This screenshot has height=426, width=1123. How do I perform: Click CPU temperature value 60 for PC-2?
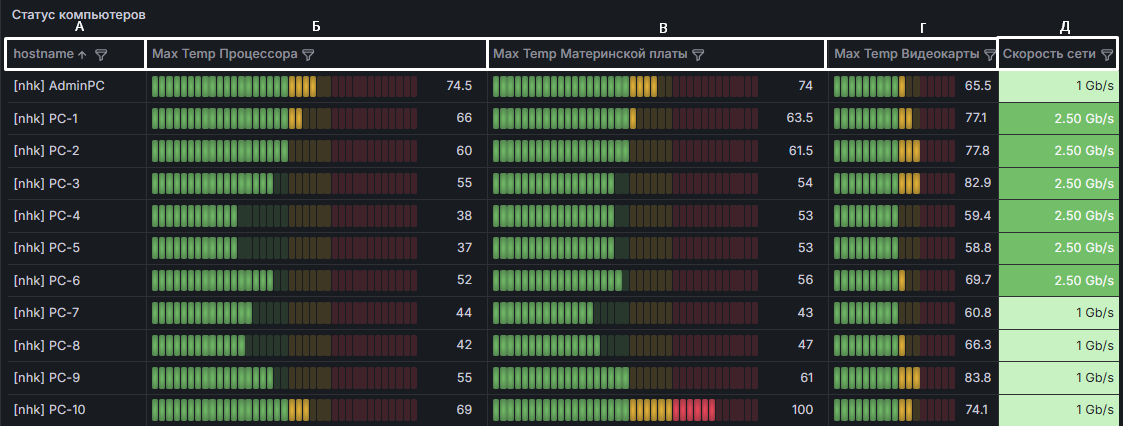(464, 150)
